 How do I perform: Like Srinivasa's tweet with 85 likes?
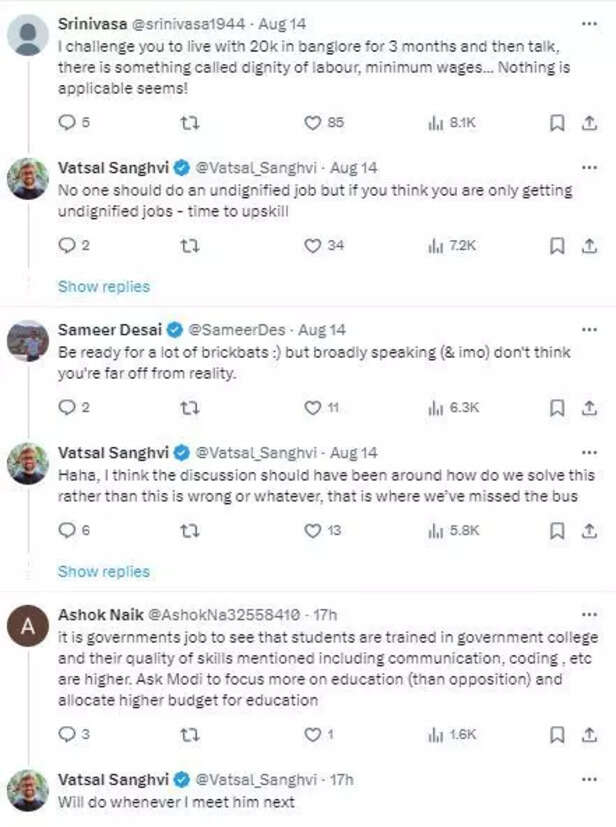point(313,123)
